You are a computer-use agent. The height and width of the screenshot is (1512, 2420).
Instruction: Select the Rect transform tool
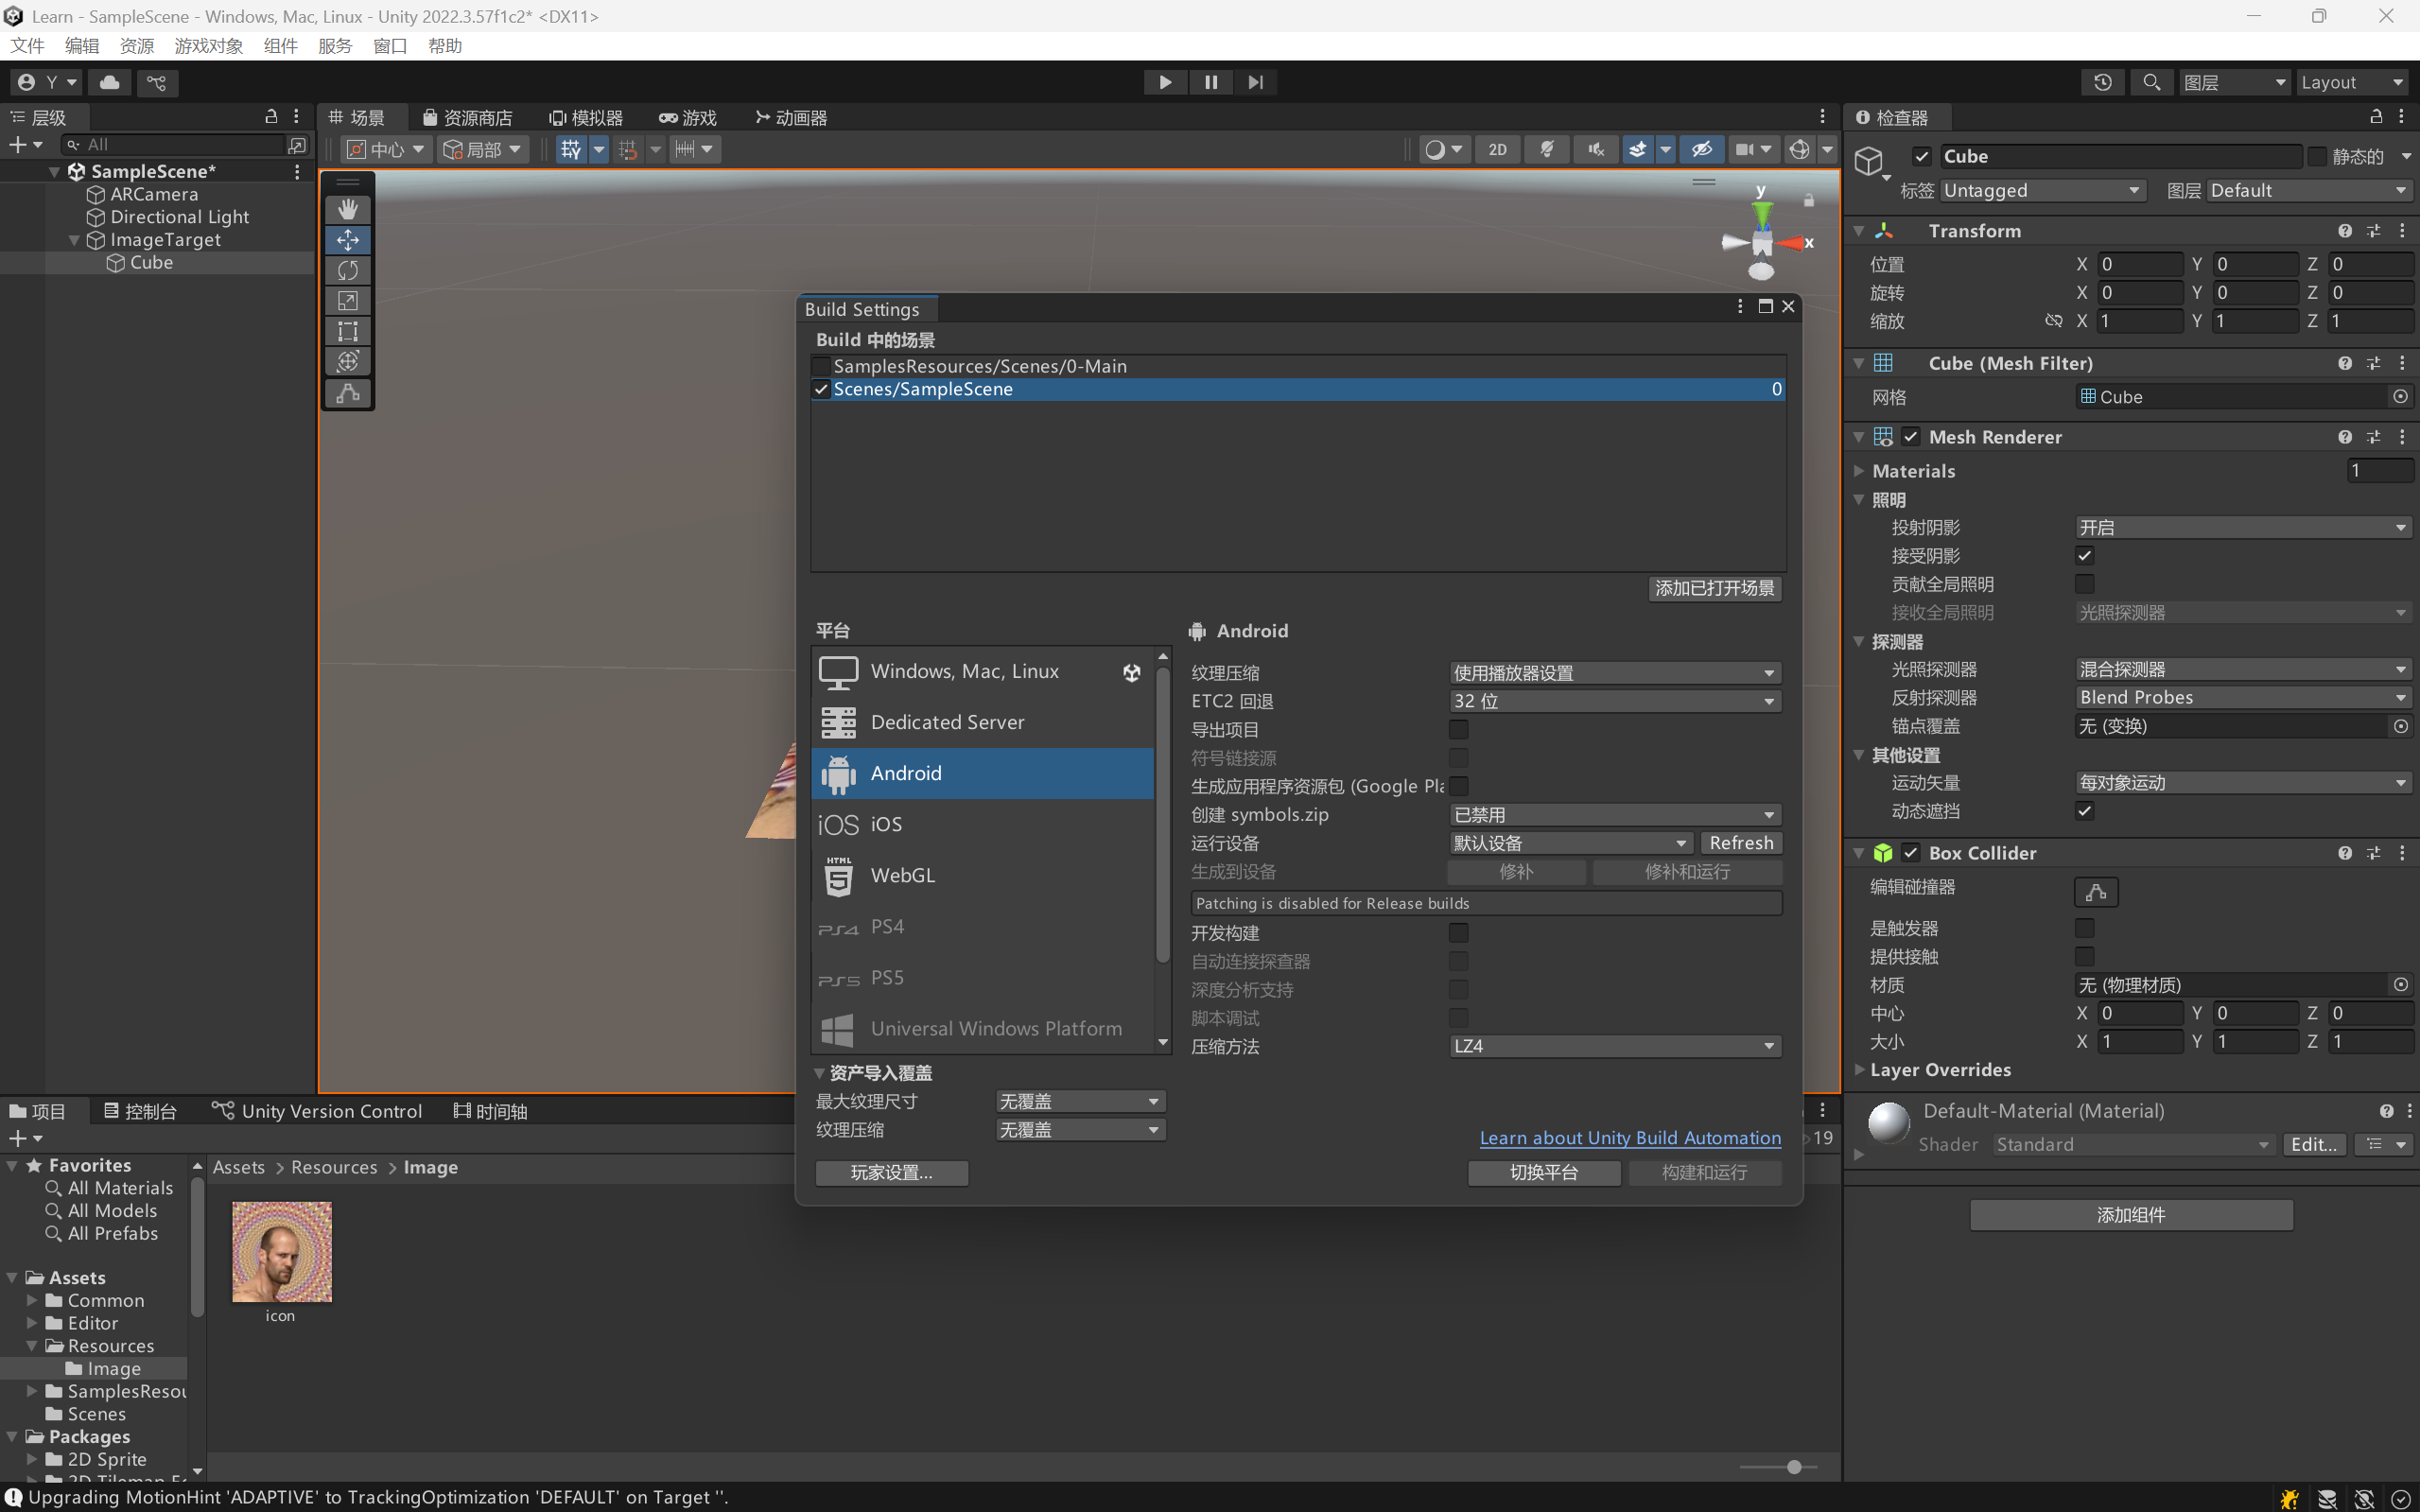pyautogui.click(x=347, y=331)
